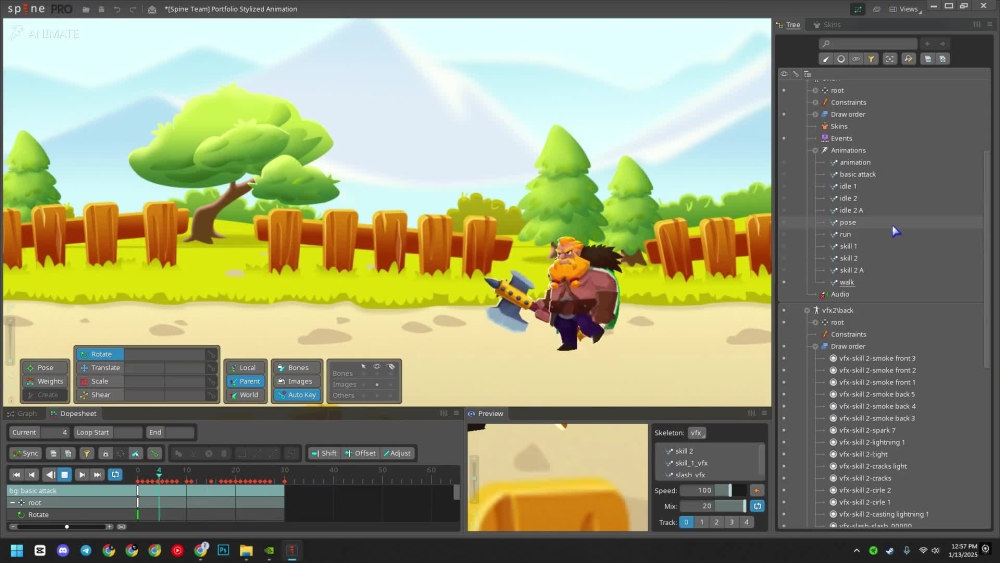Toggle Bones compensation
Image resolution: width=1000 pixels, height=563 pixels.
tap(297, 368)
